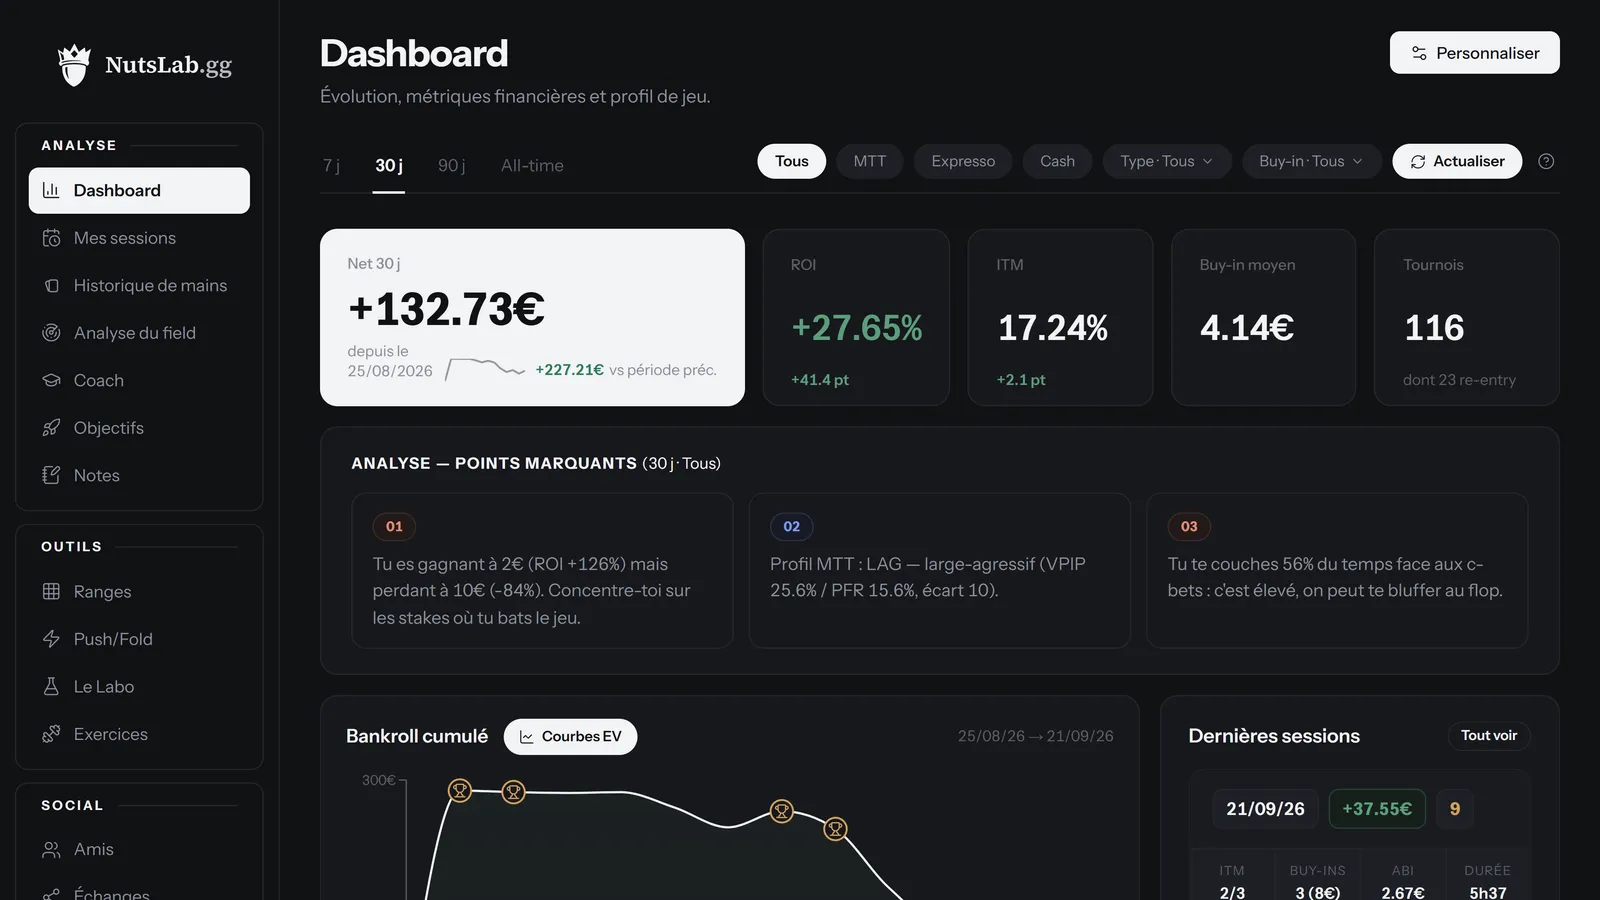Click the Coach graduation cap icon
Image resolution: width=1600 pixels, height=900 pixels.
(x=51, y=380)
